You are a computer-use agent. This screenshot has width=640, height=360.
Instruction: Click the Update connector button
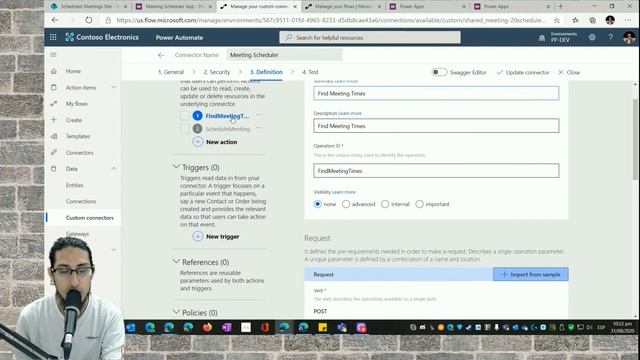tap(523, 72)
